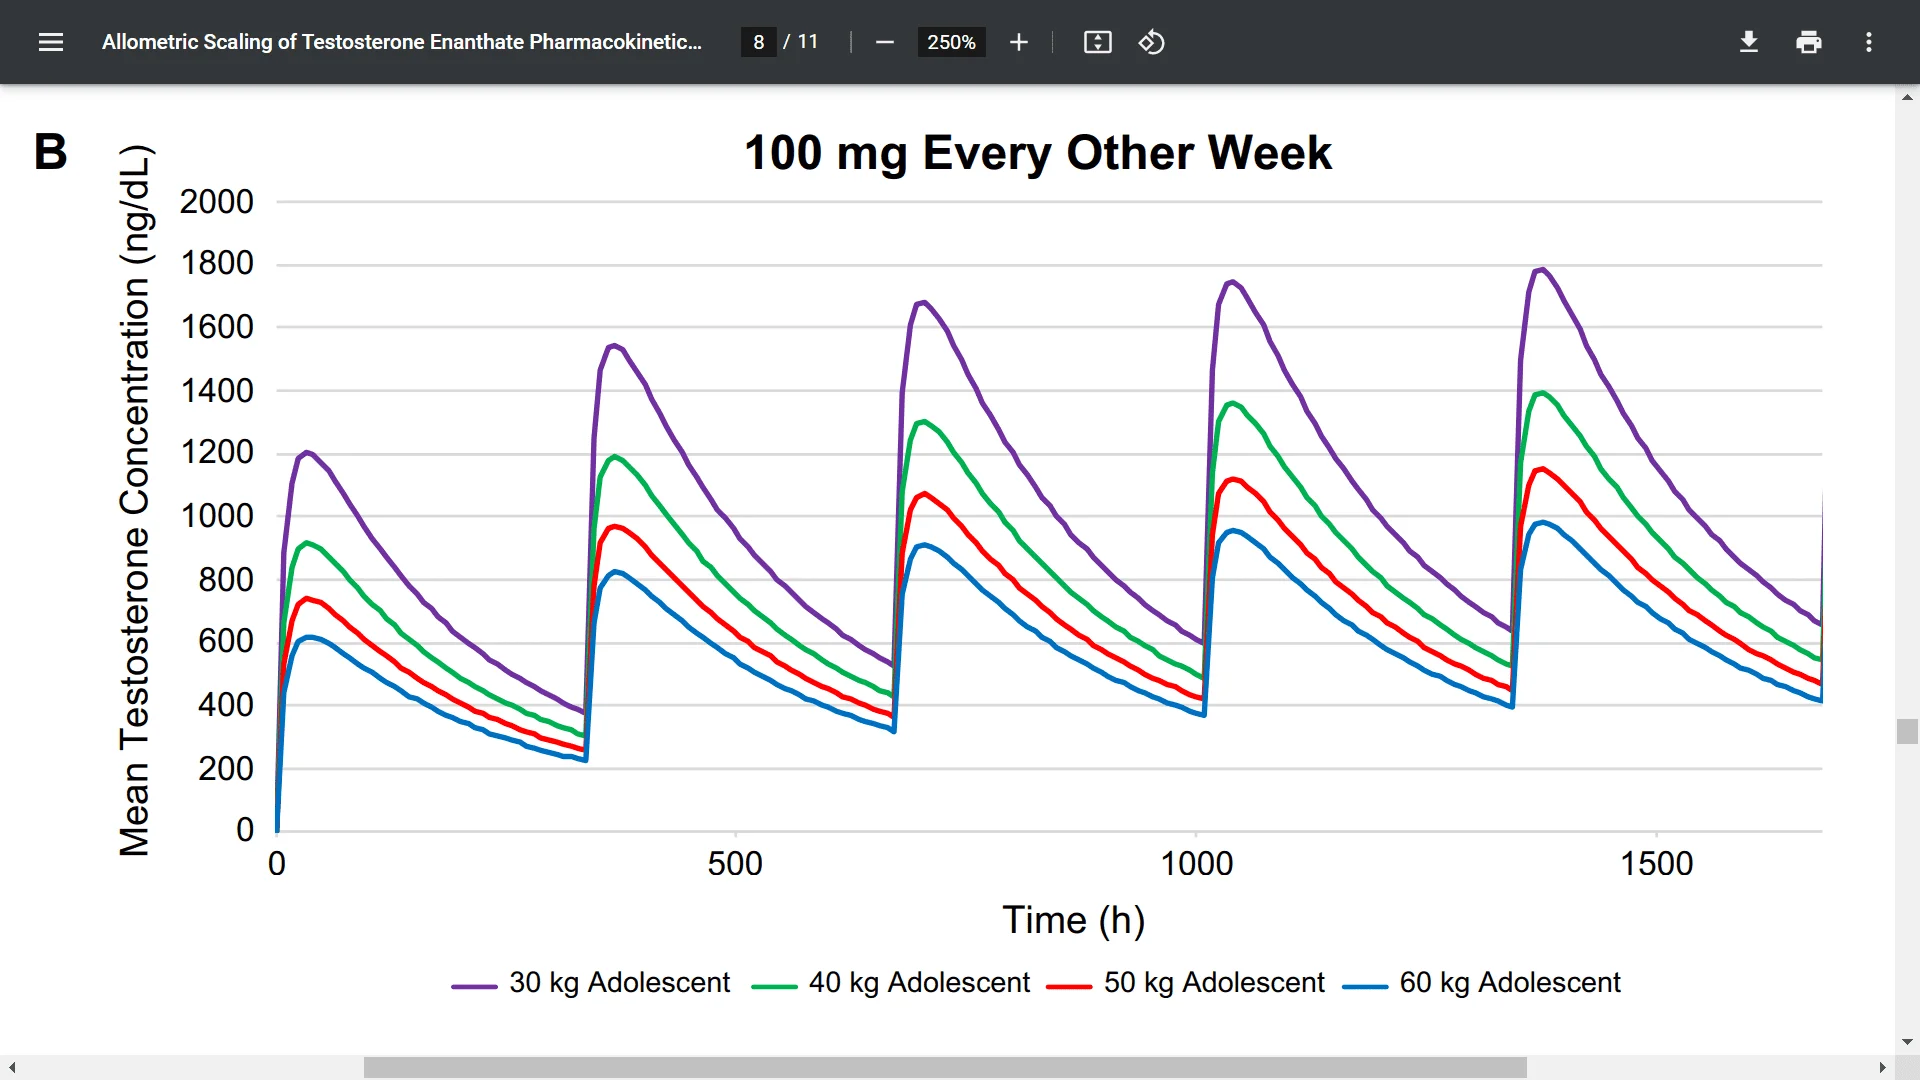Click the y-axis value 200

226,769
